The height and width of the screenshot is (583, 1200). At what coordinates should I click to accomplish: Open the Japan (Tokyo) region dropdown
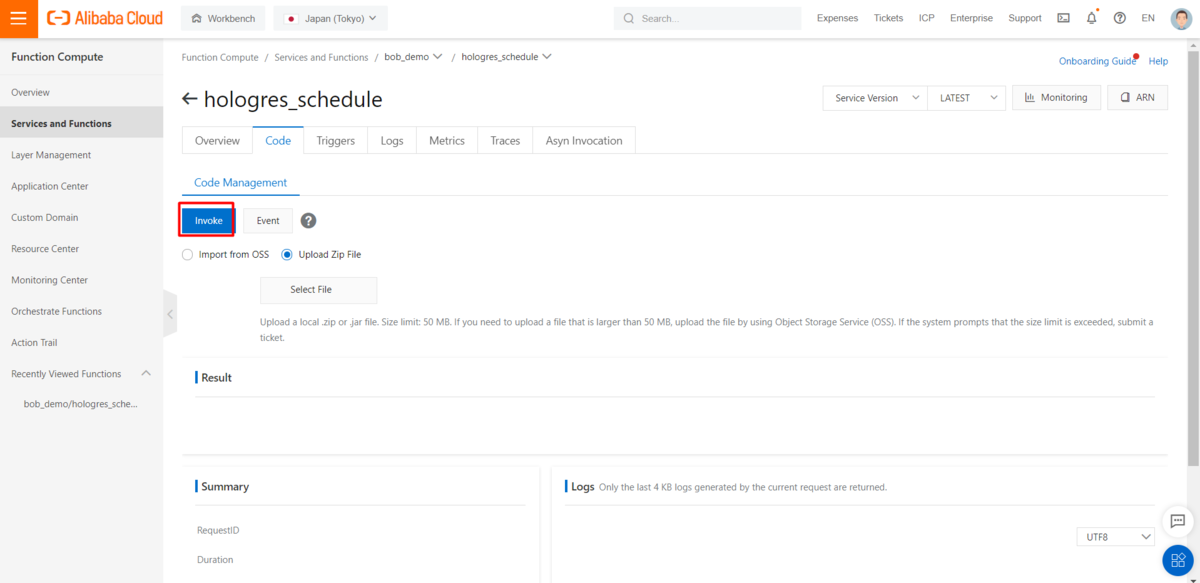(330, 18)
